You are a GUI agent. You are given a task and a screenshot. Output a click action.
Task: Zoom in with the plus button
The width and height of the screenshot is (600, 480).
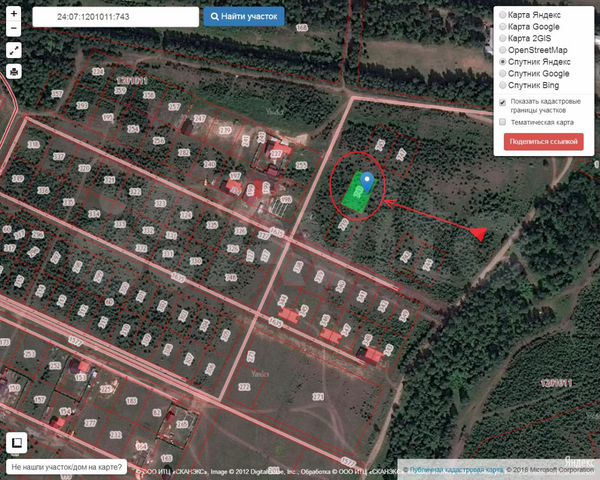(14, 14)
